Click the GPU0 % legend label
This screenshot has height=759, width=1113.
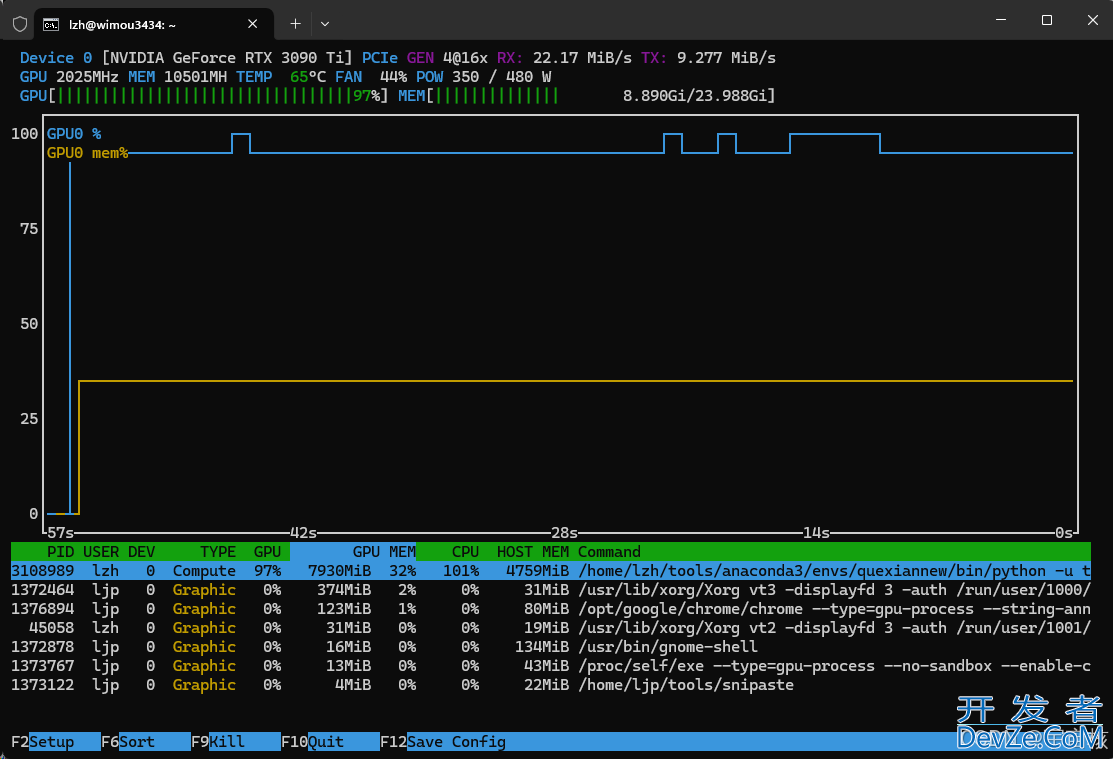74,133
